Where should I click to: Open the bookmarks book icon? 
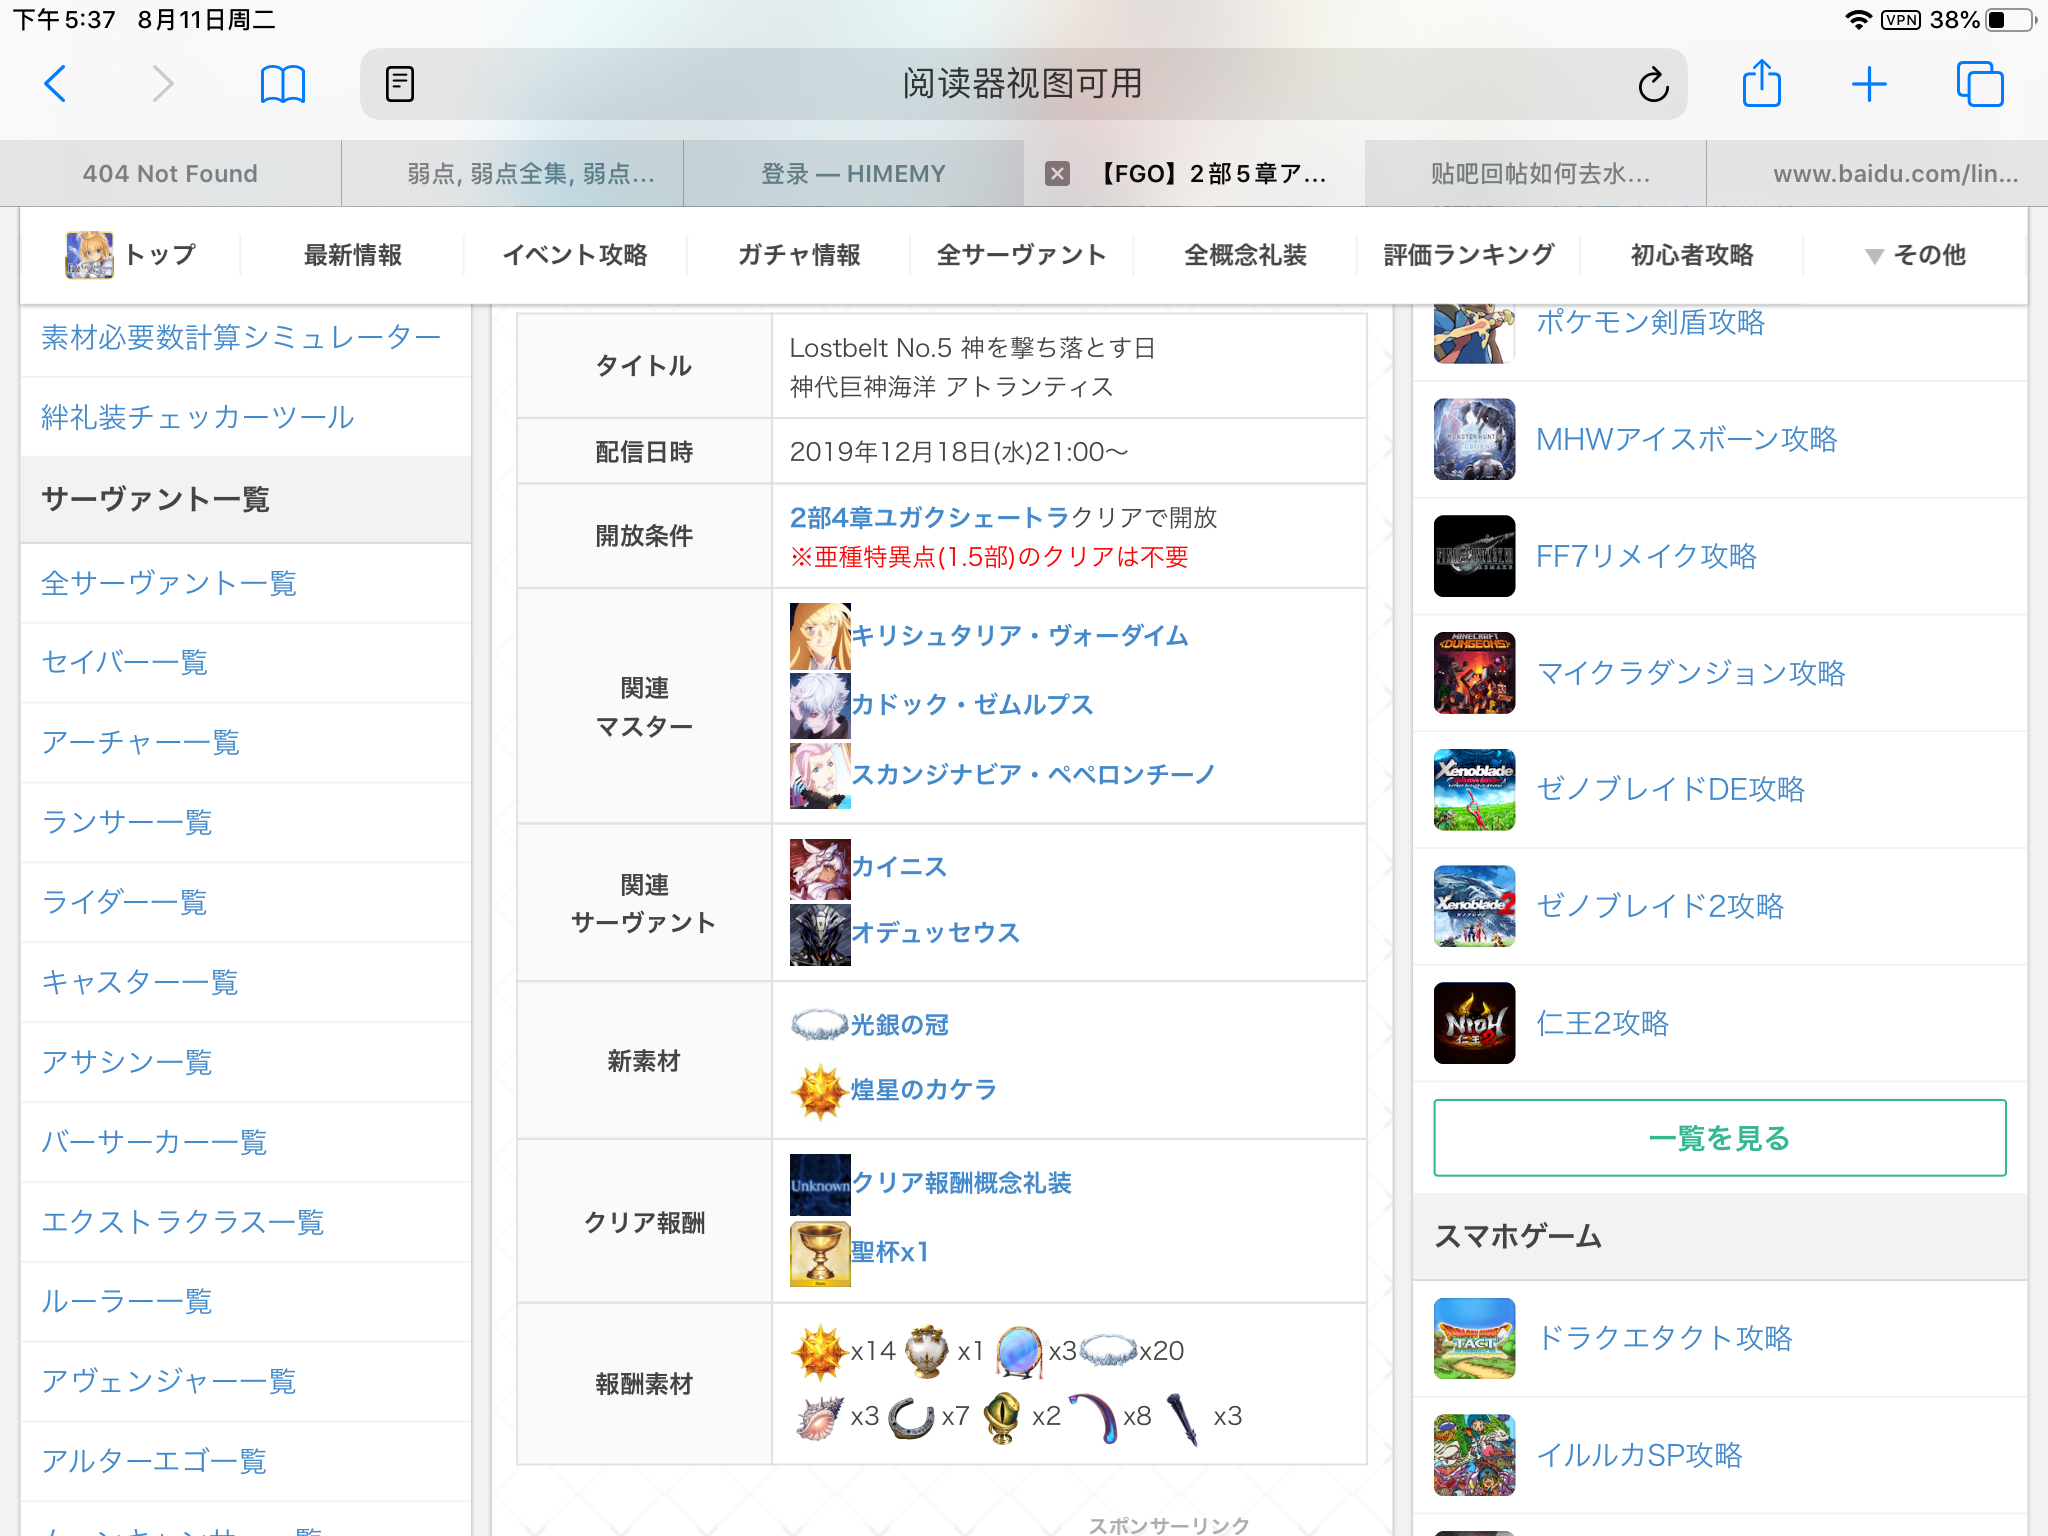click(x=283, y=84)
